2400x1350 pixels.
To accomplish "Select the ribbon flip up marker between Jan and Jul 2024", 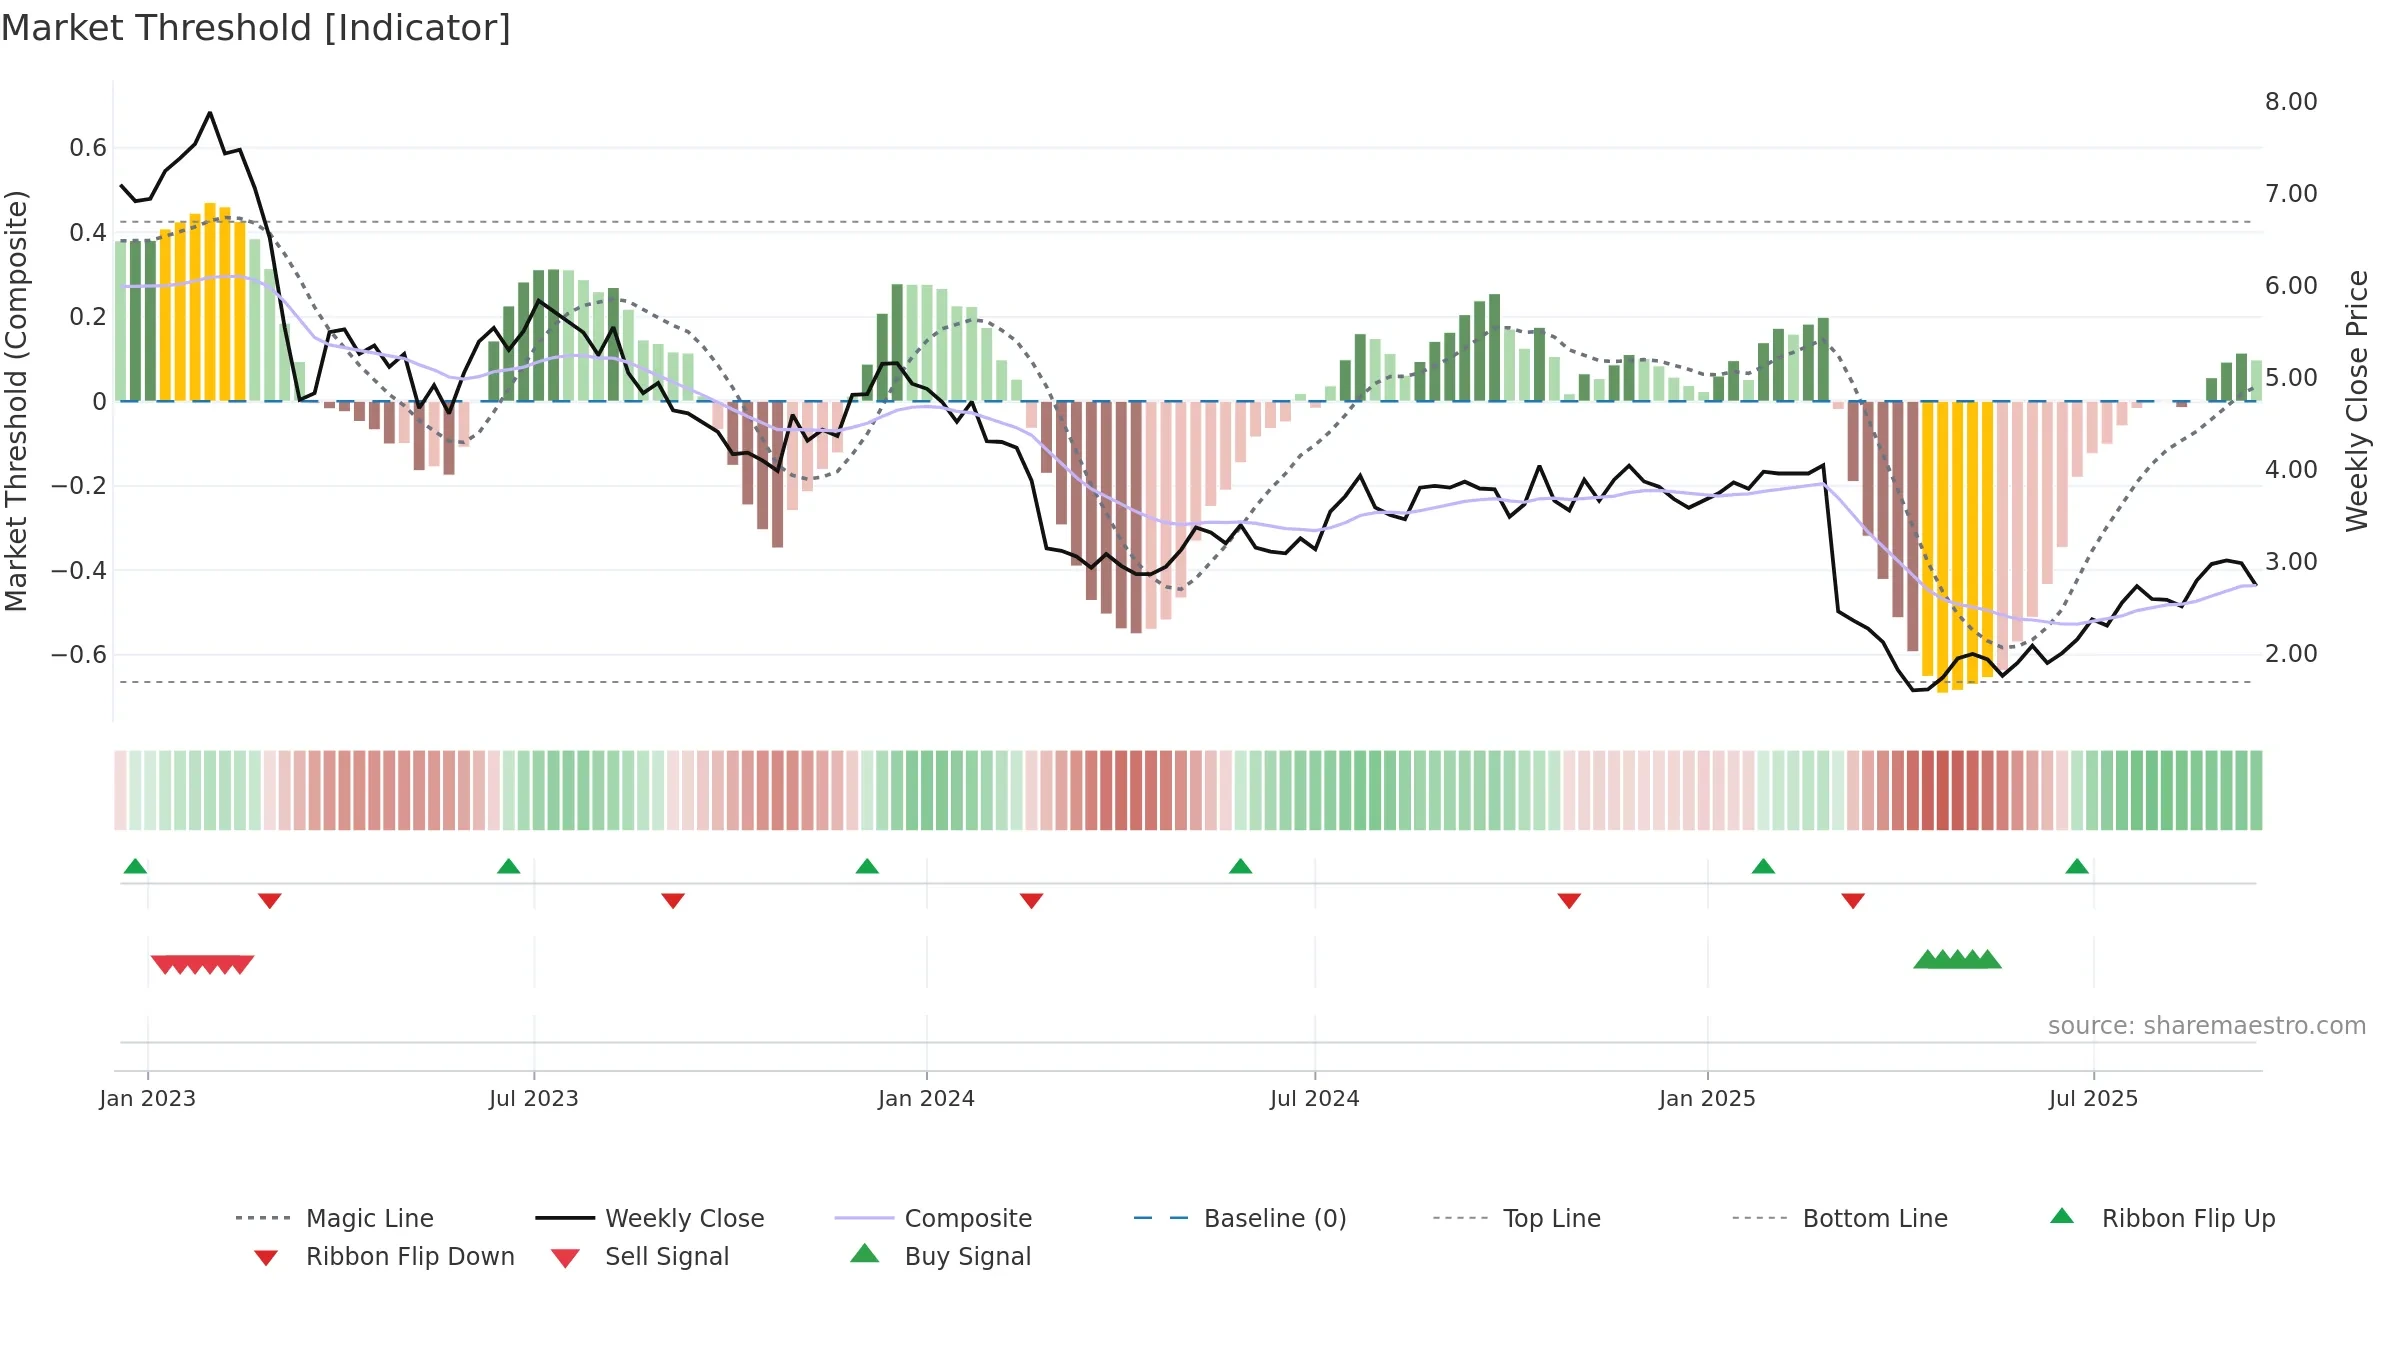I will [x=1240, y=866].
